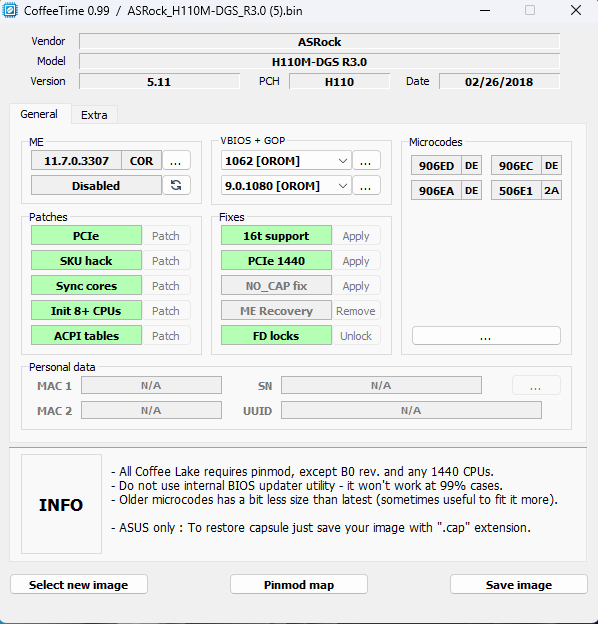The image size is (598, 624).
Task: Click the 16t support Apply button
Action: (356, 236)
